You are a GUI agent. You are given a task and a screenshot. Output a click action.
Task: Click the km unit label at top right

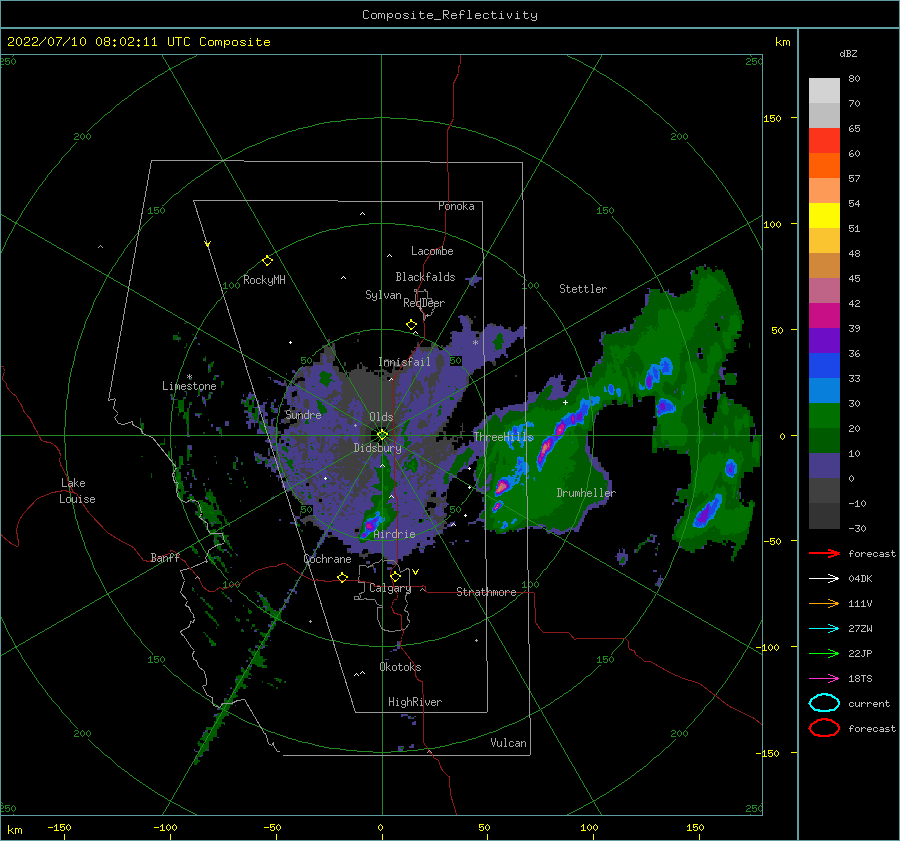click(x=782, y=42)
